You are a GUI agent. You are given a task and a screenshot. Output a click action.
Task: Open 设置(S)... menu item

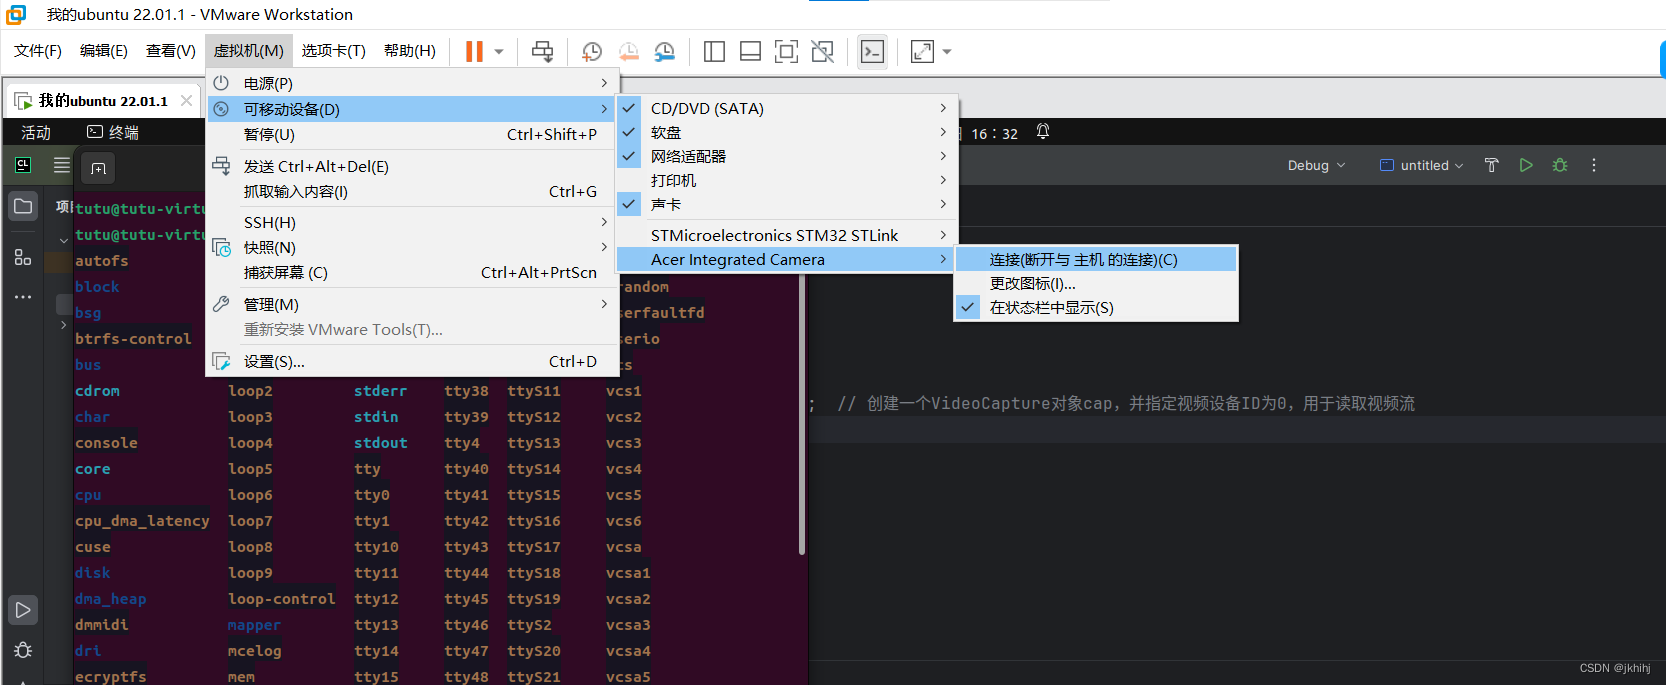[412, 361]
